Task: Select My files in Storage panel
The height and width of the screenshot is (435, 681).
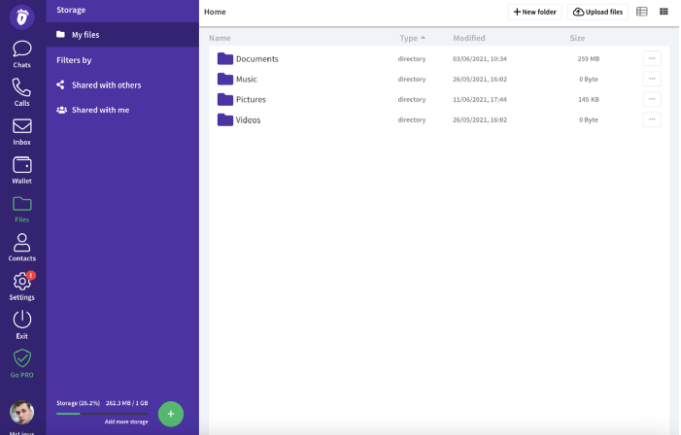Action: (x=122, y=35)
